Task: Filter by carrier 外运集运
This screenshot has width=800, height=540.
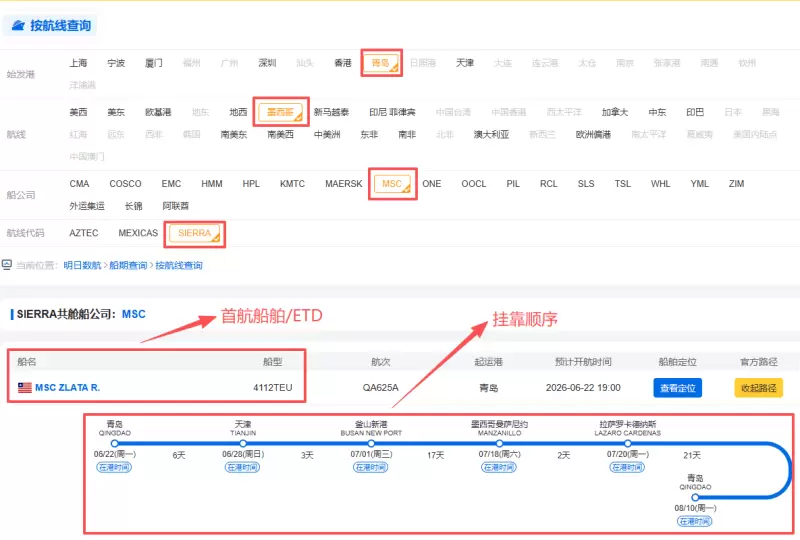Action: pyautogui.click(x=87, y=206)
